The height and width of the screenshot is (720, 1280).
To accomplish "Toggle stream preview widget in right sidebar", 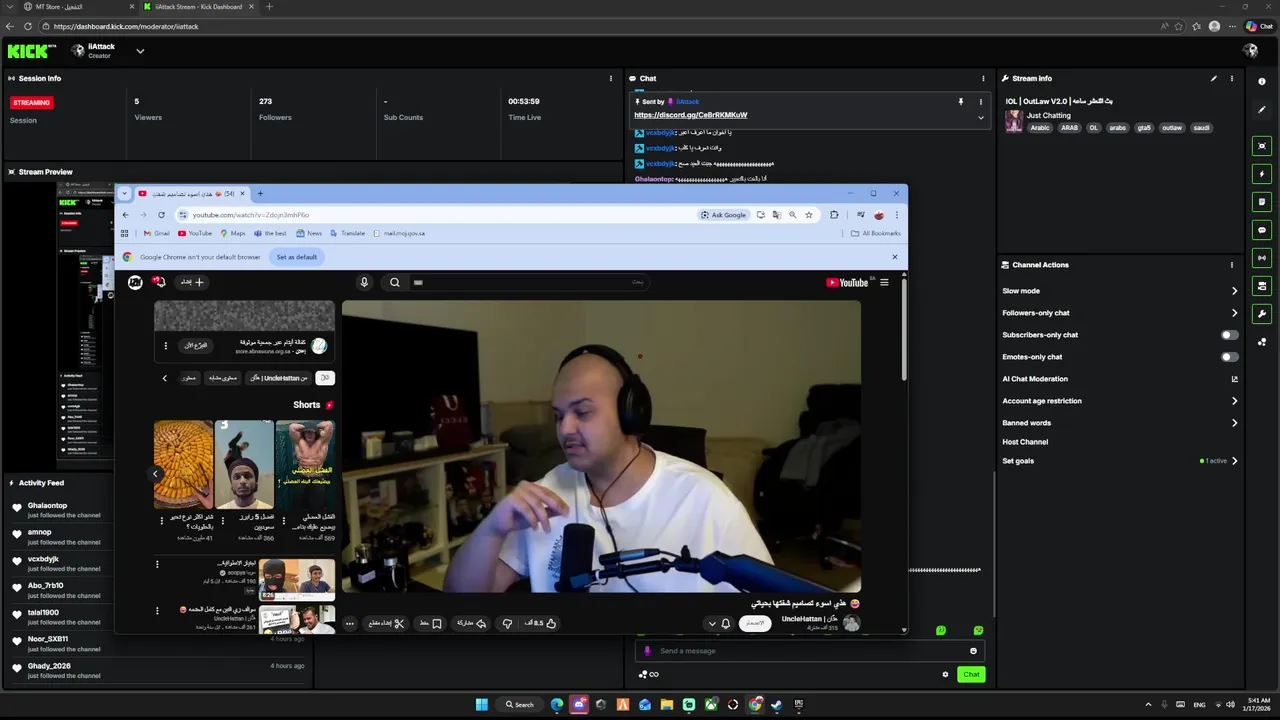I will coord(1262,146).
